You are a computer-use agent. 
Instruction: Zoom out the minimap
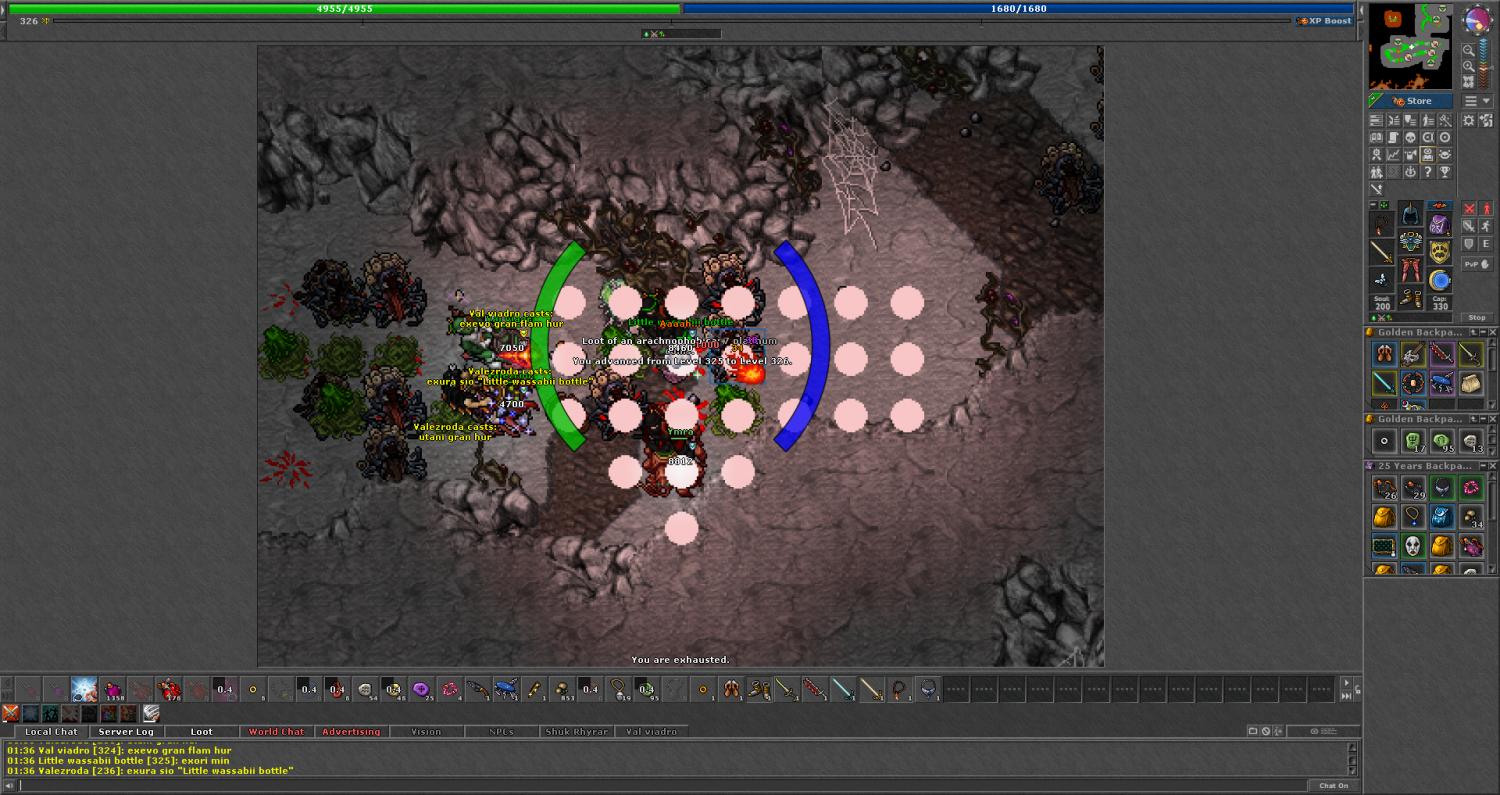[x=1468, y=51]
